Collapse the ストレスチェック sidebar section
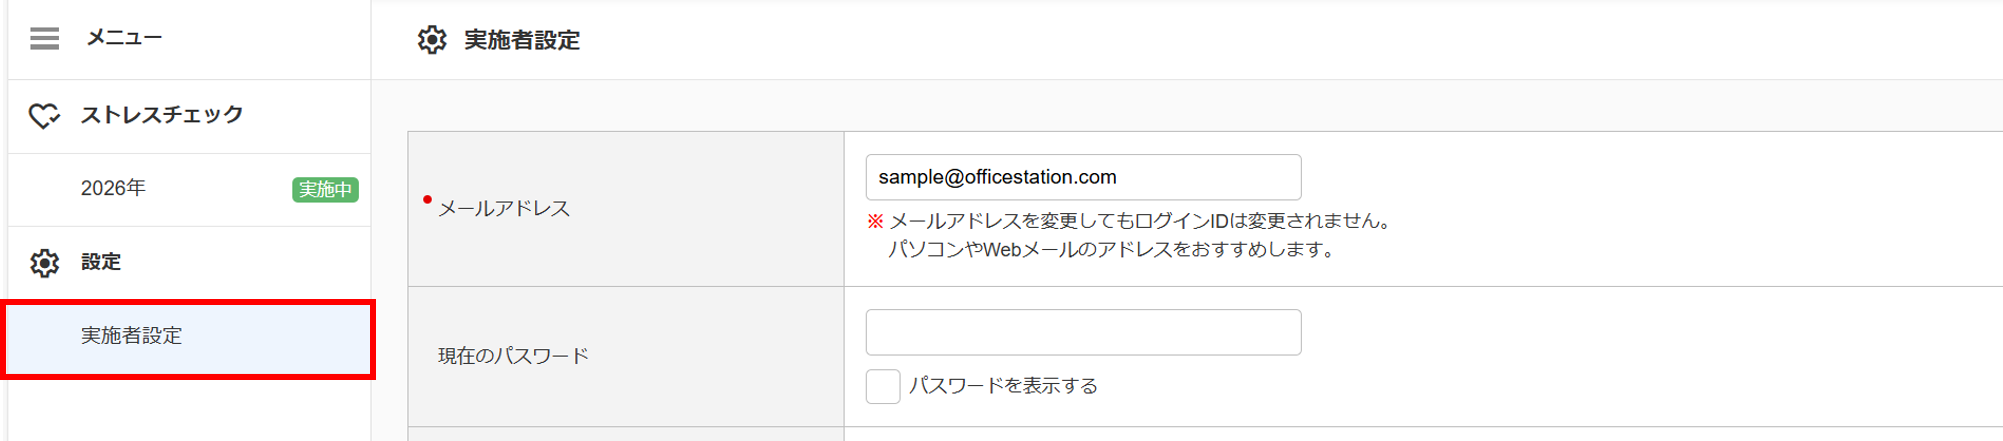Screen dimensions: 2003x441 [x=162, y=115]
